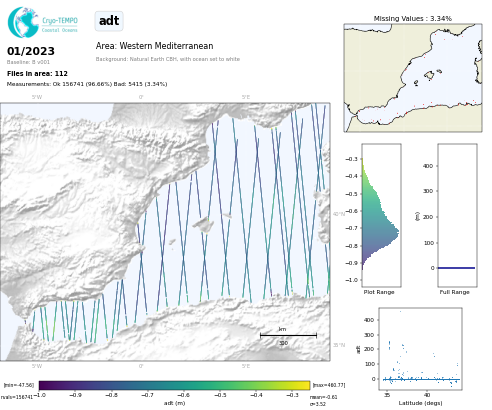
Task: Click Mallorca island on the main map
Action: [x=204, y=224]
